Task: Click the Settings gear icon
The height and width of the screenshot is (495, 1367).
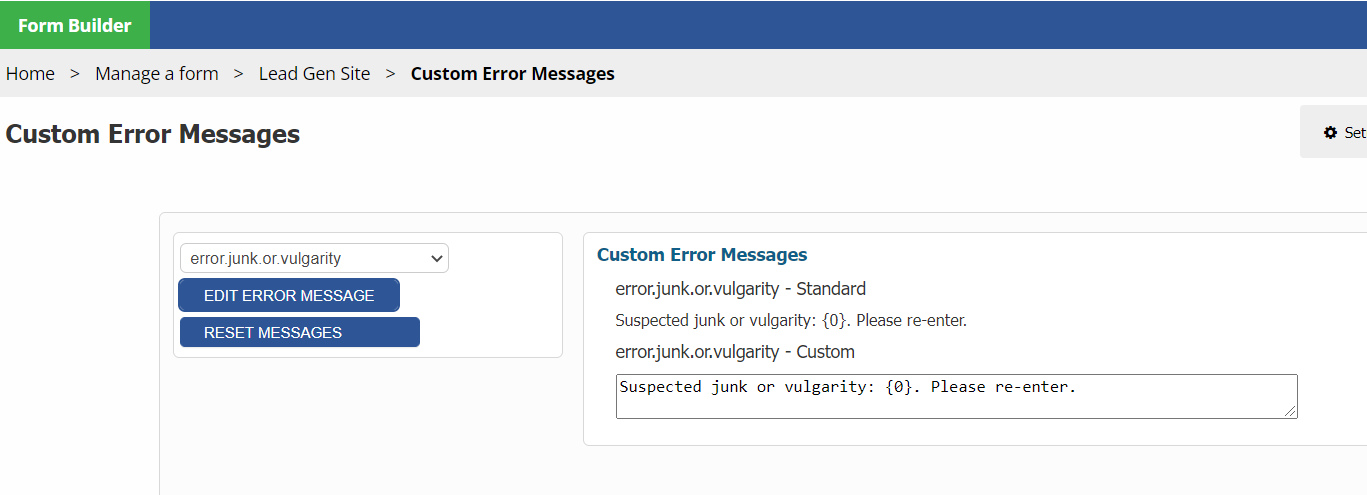Action: 1330,133
